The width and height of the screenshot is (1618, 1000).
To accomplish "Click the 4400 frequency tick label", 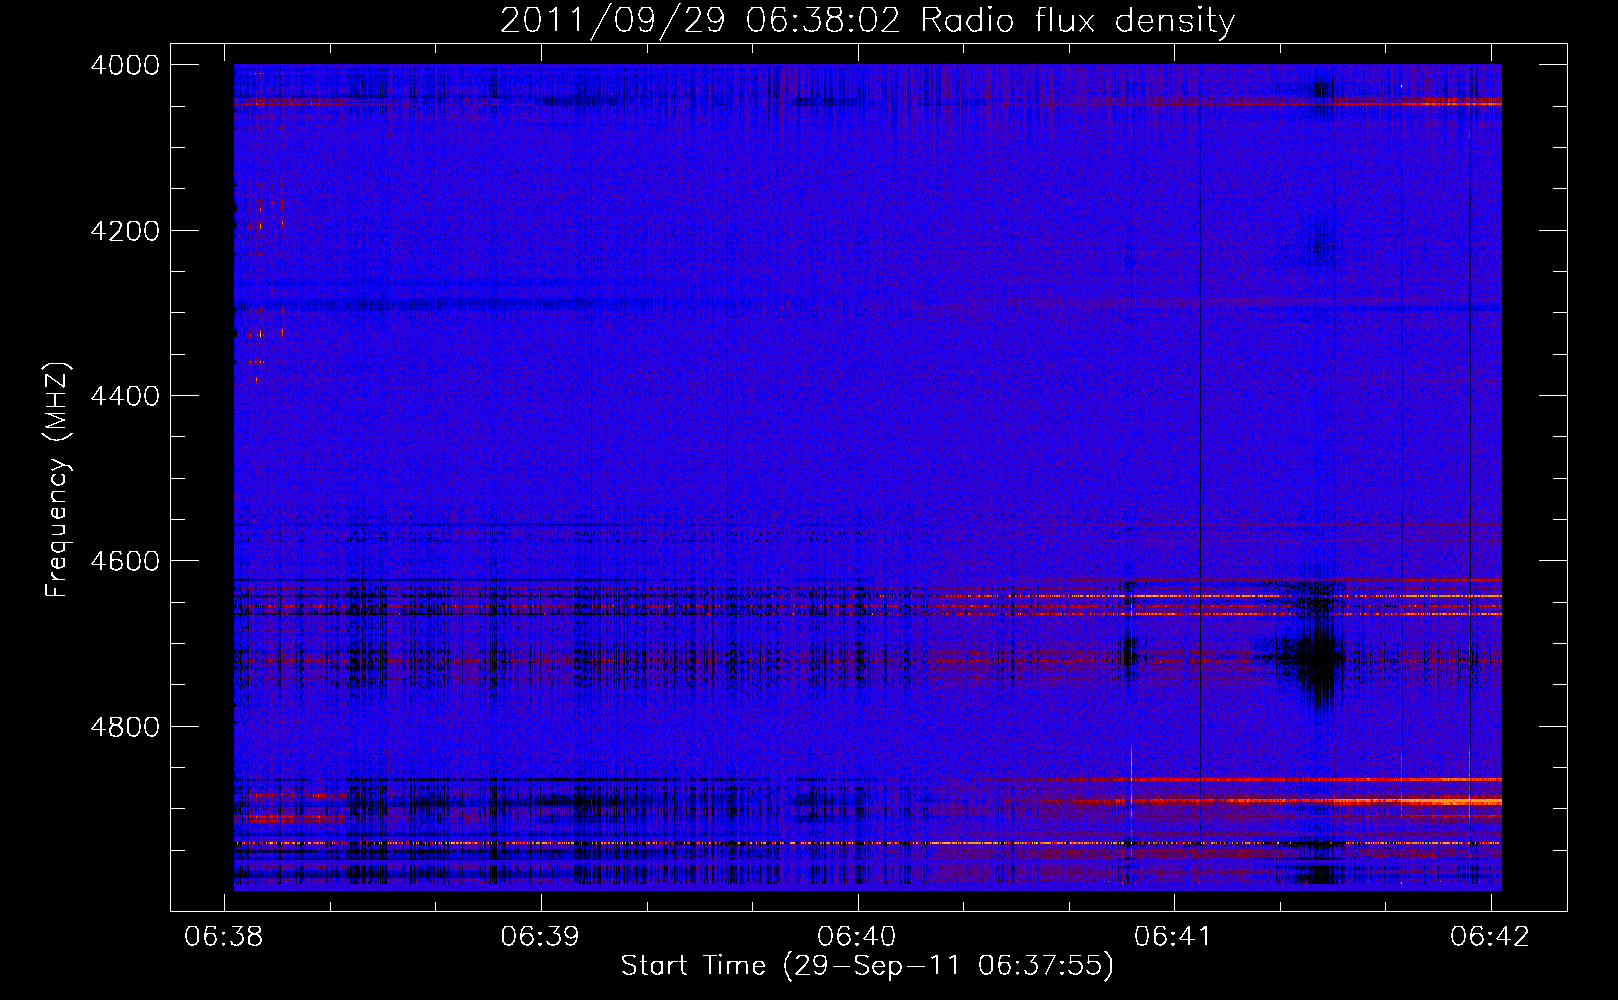I will (125, 396).
